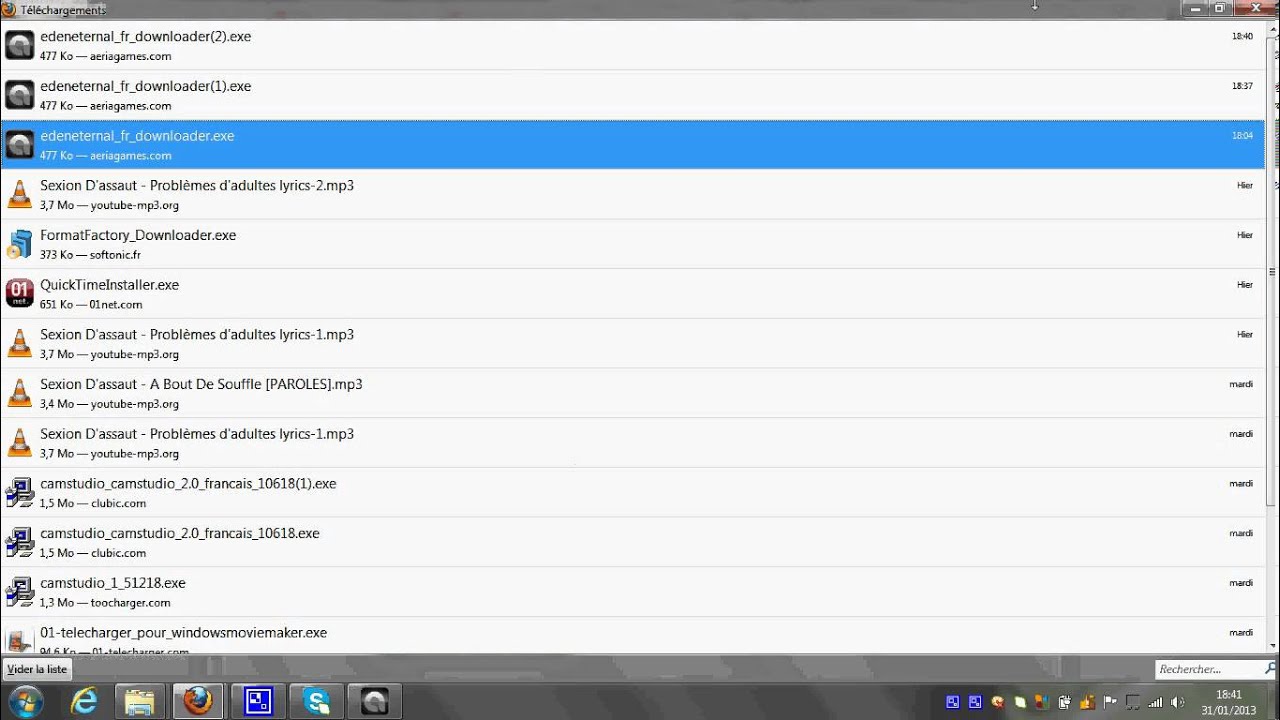Select A Bout De Souffle [PAROLES].mp3 name
This screenshot has height=720, width=1280.
tap(201, 384)
